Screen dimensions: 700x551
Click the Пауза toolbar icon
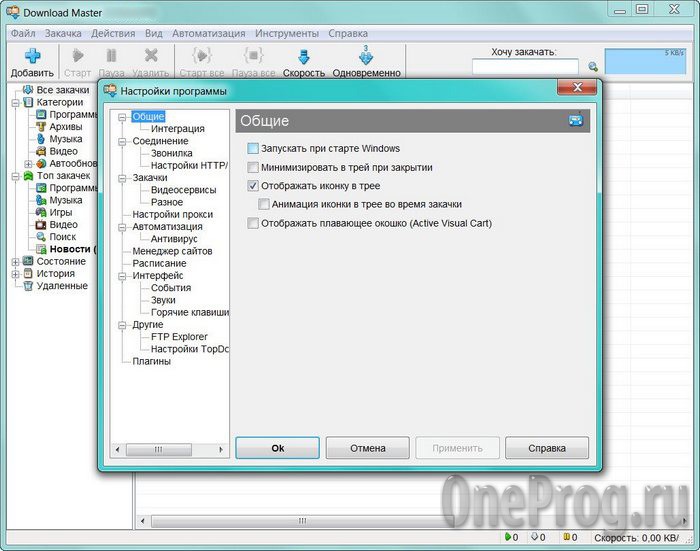pyautogui.click(x=111, y=56)
